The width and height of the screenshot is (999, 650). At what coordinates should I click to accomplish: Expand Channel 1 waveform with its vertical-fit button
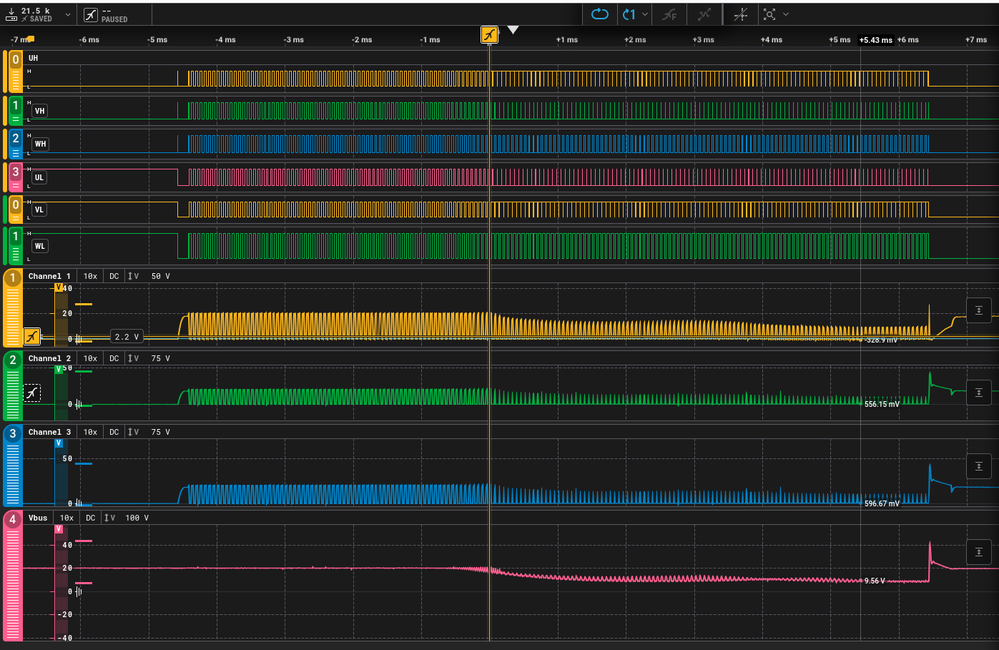(979, 310)
